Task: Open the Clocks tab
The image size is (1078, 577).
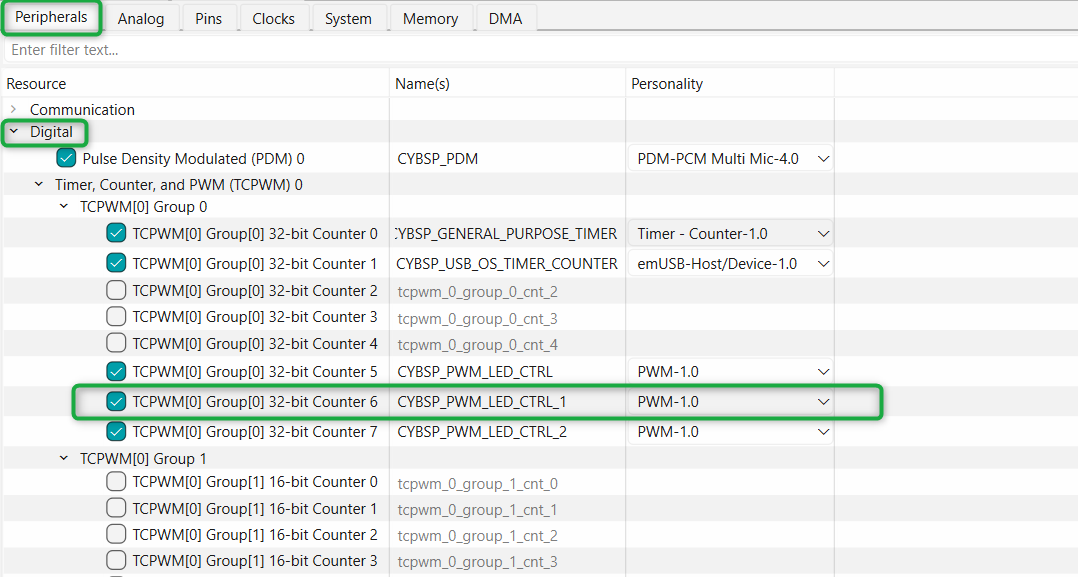Action: (x=273, y=18)
